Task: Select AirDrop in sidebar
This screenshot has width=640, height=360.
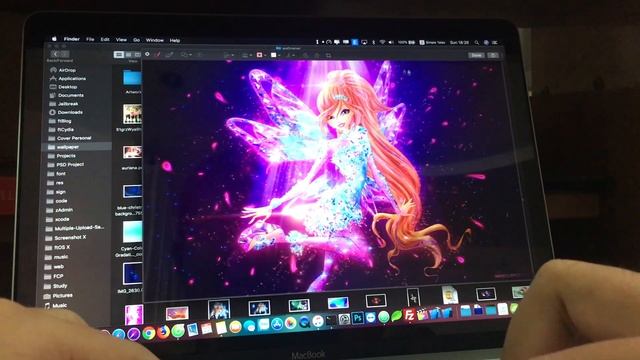Action: coord(63,70)
